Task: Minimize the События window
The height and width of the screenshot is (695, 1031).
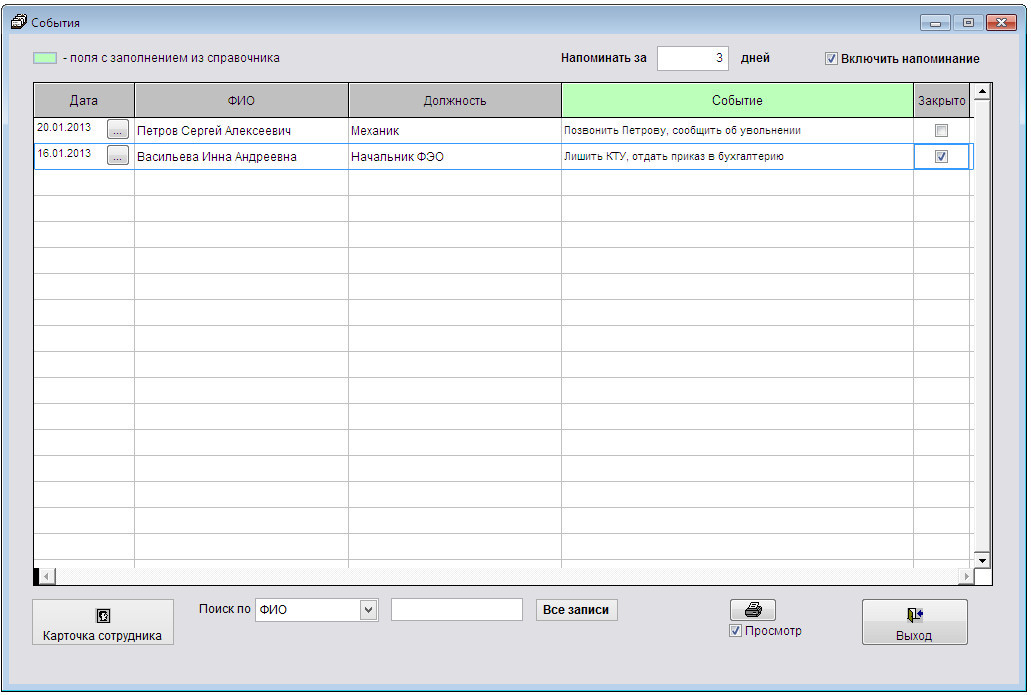Action: tap(935, 22)
